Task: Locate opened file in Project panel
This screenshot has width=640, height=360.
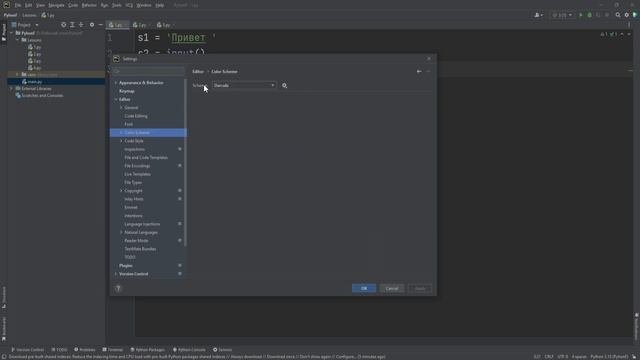Action: [x=63, y=25]
